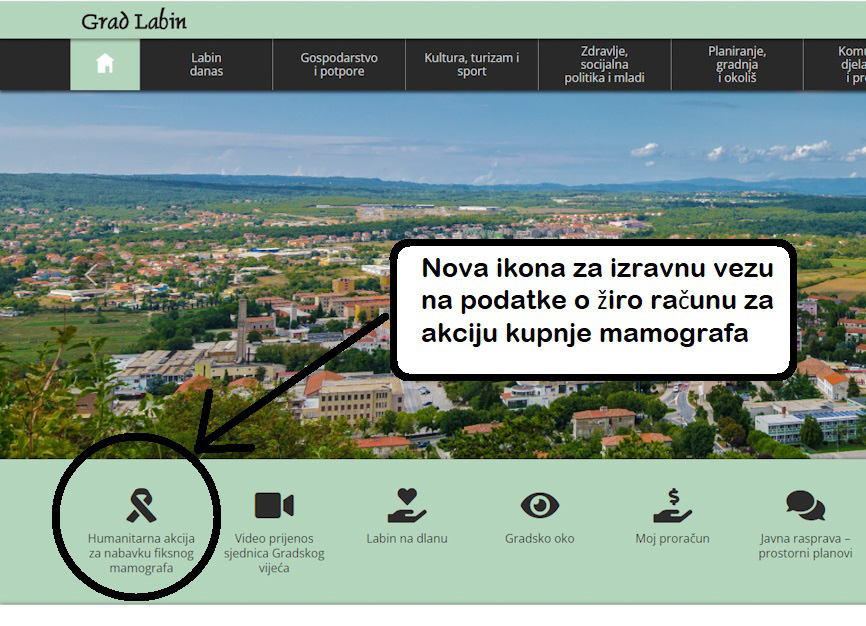Open Planiranje, gradnja i okoliš menu

coord(736,65)
